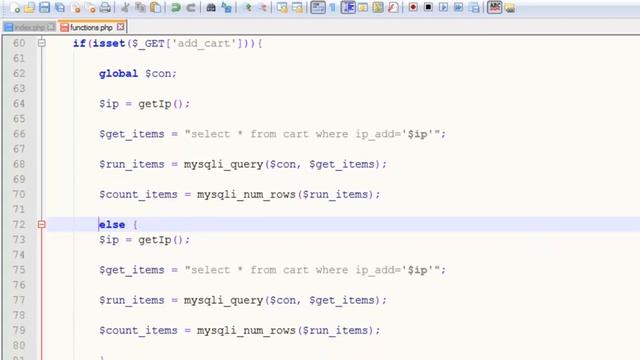Screen dimensions: 640x360
Task: Click the select query string on line 75
Action: click(x=313, y=270)
